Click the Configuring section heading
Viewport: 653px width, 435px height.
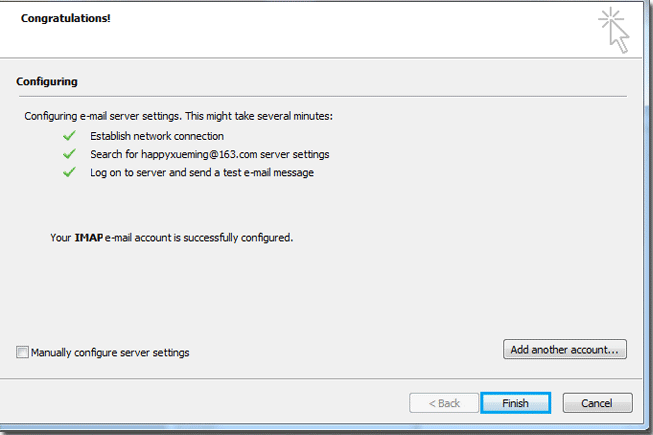coord(47,82)
